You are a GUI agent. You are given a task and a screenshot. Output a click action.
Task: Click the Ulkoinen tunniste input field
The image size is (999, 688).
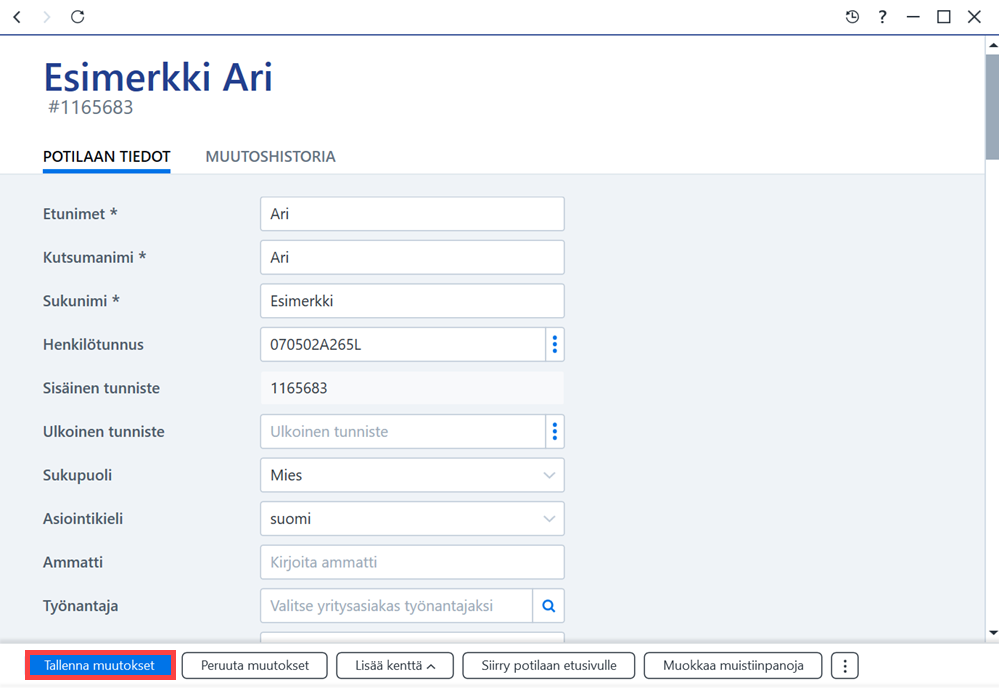(x=403, y=431)
